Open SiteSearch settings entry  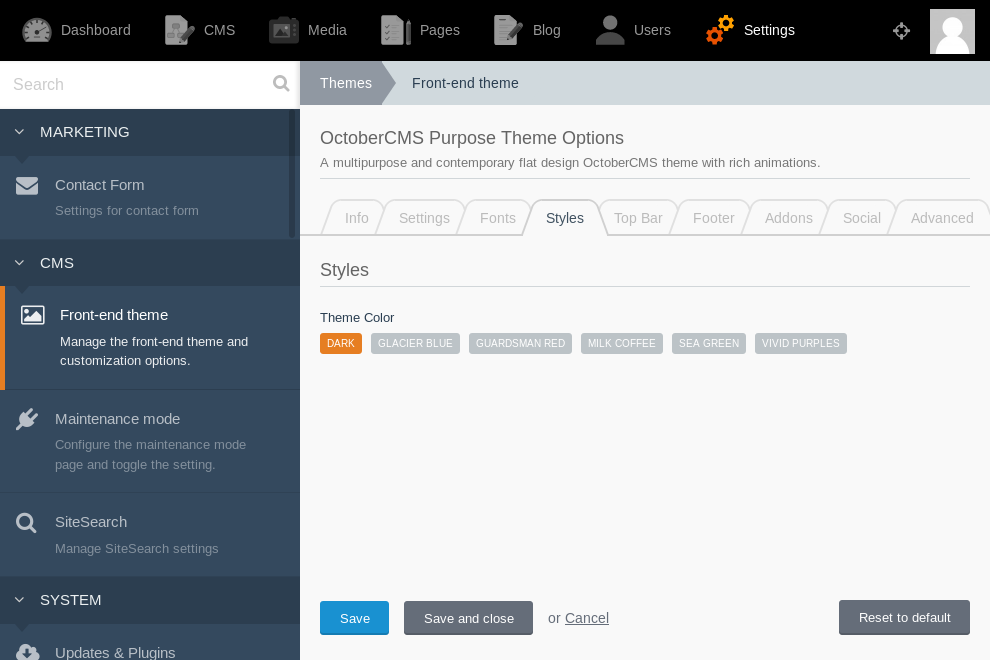tap(150, 535)
